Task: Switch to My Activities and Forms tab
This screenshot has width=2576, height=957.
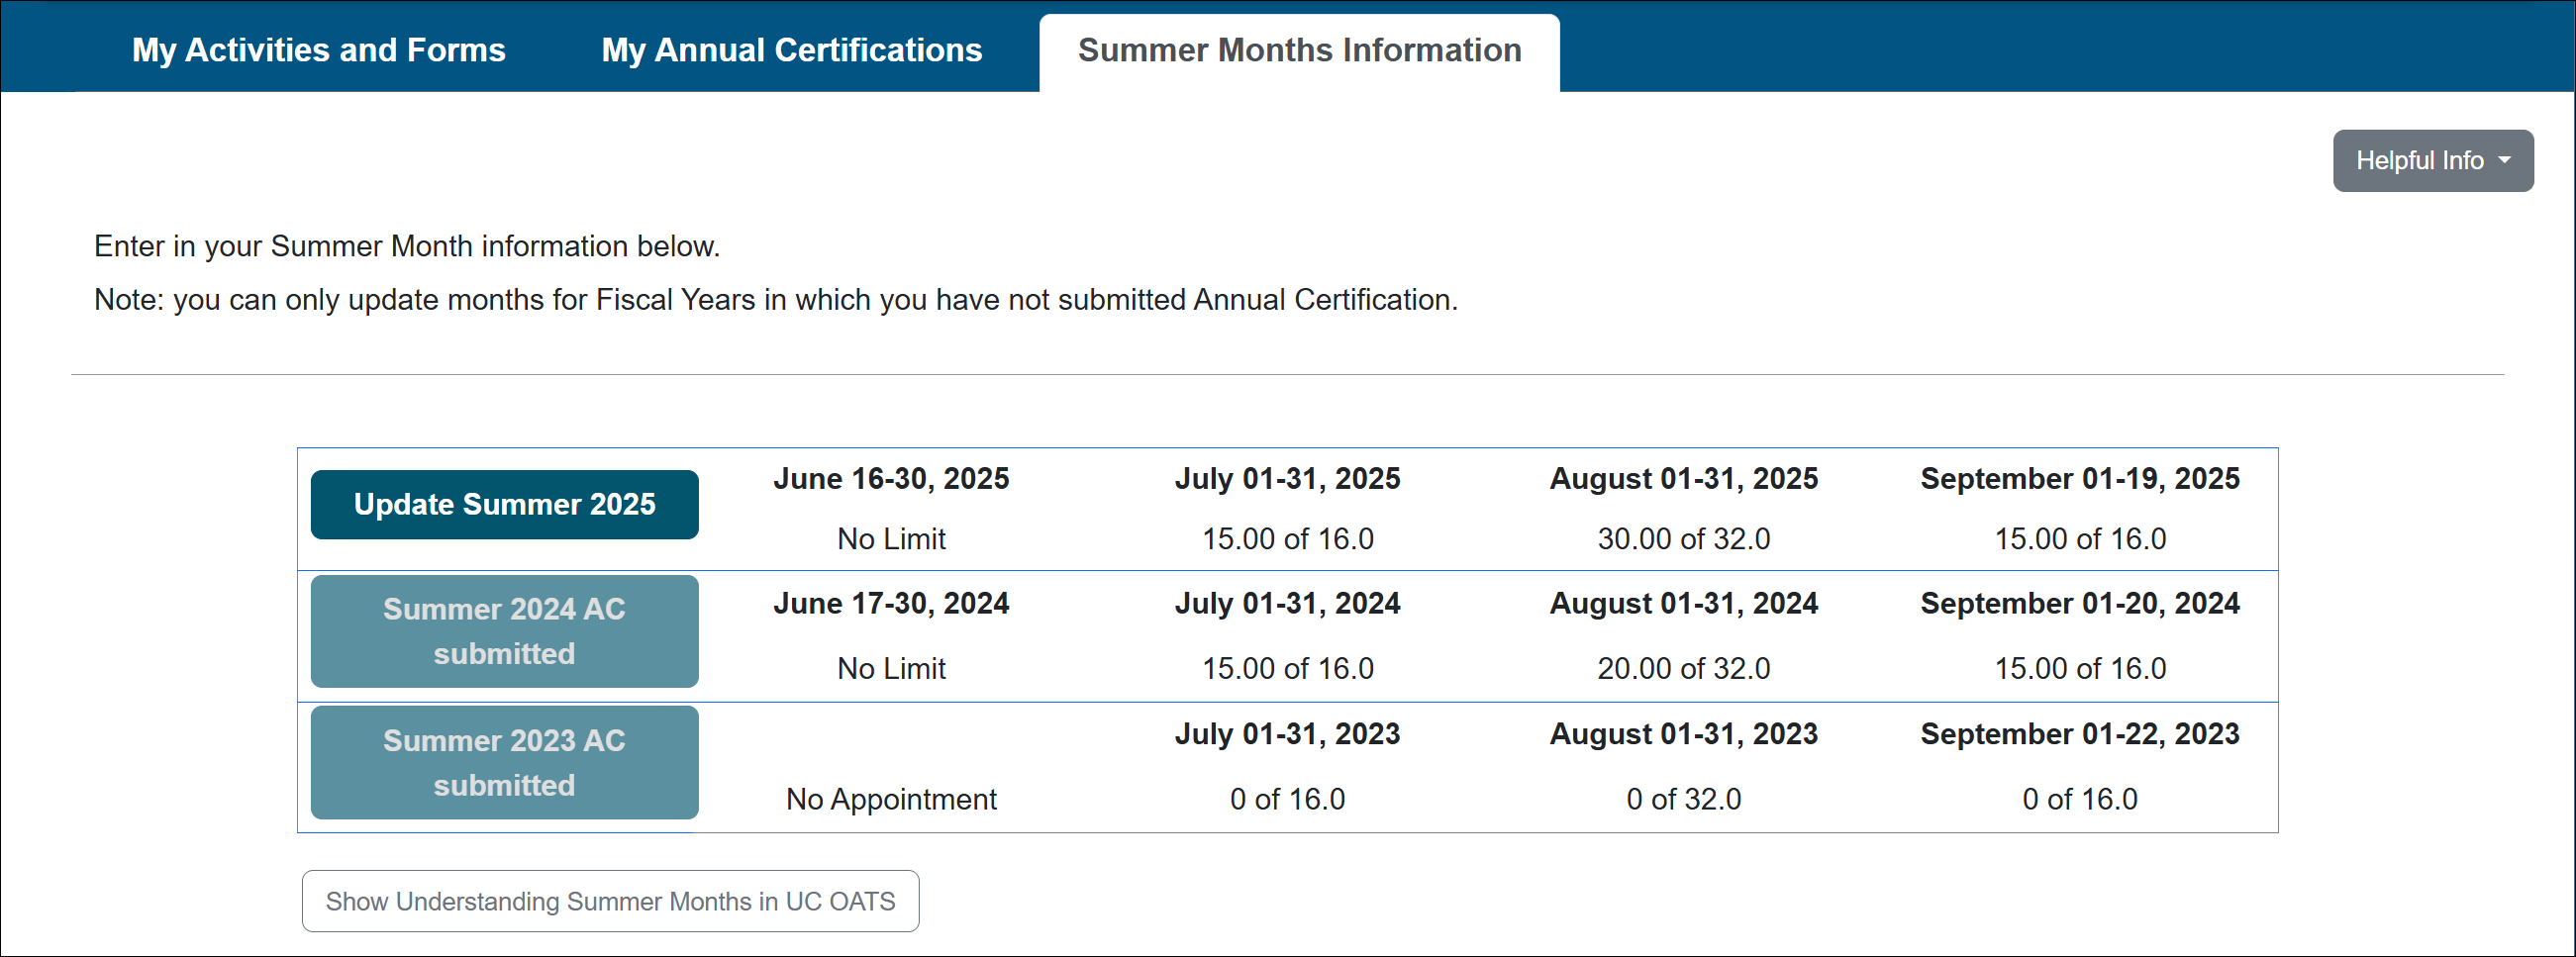Action: 318,49
